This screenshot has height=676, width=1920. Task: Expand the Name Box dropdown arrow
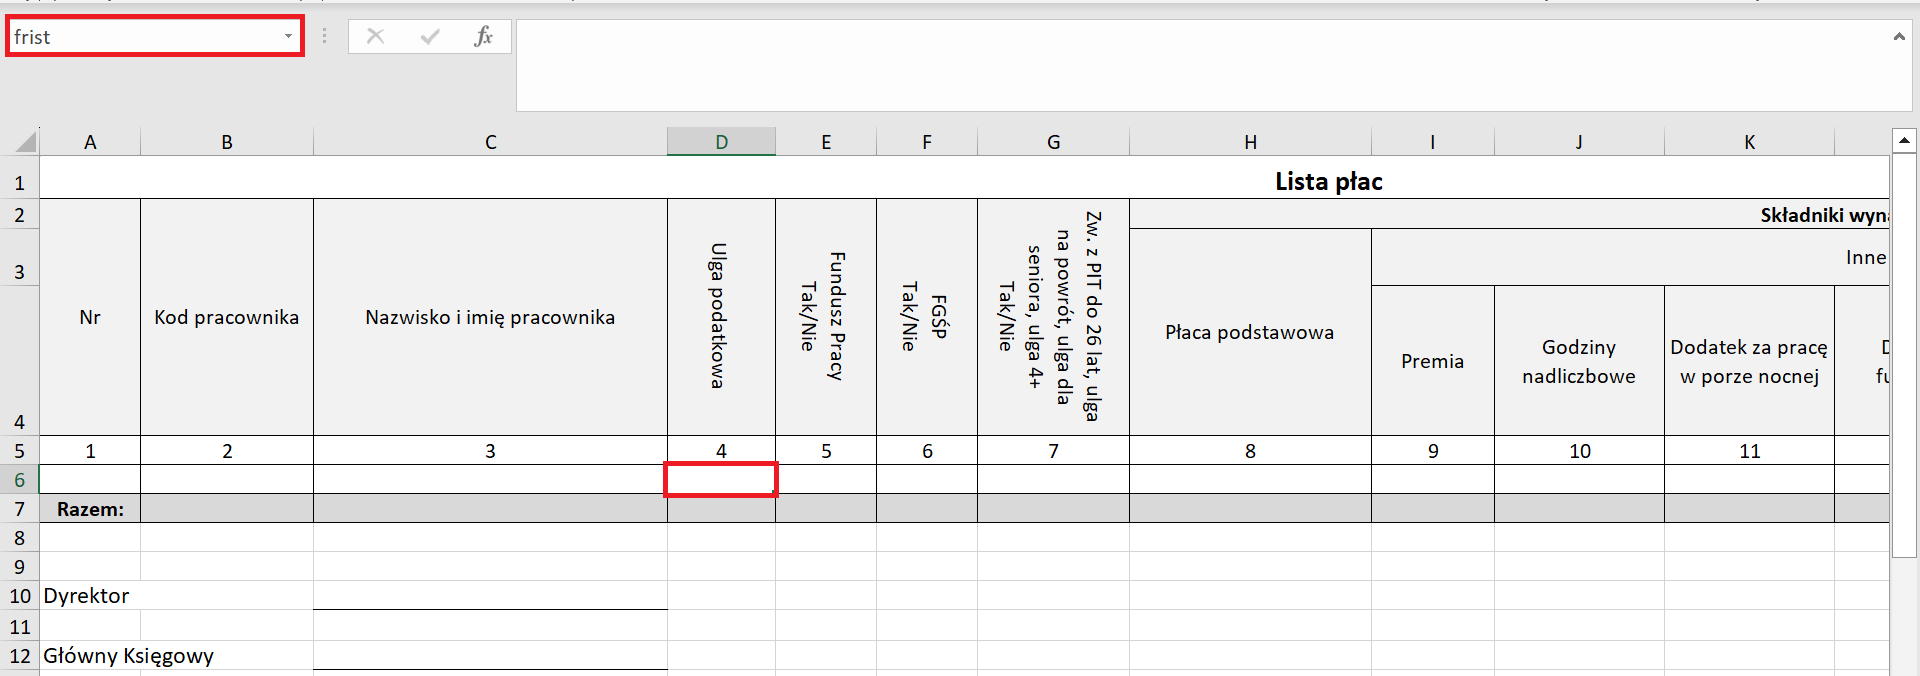(x=288, y=37)
